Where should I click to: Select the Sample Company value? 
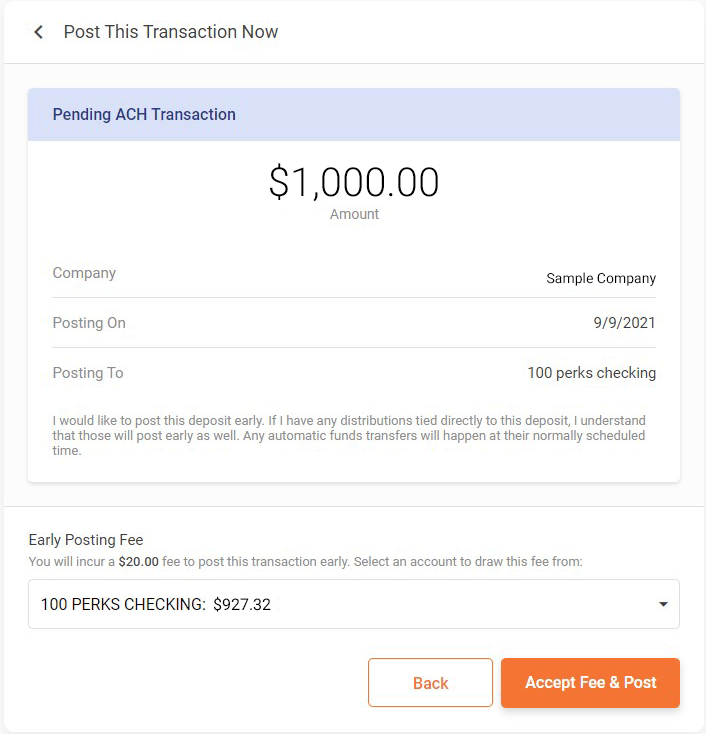[x=601, y=278]
